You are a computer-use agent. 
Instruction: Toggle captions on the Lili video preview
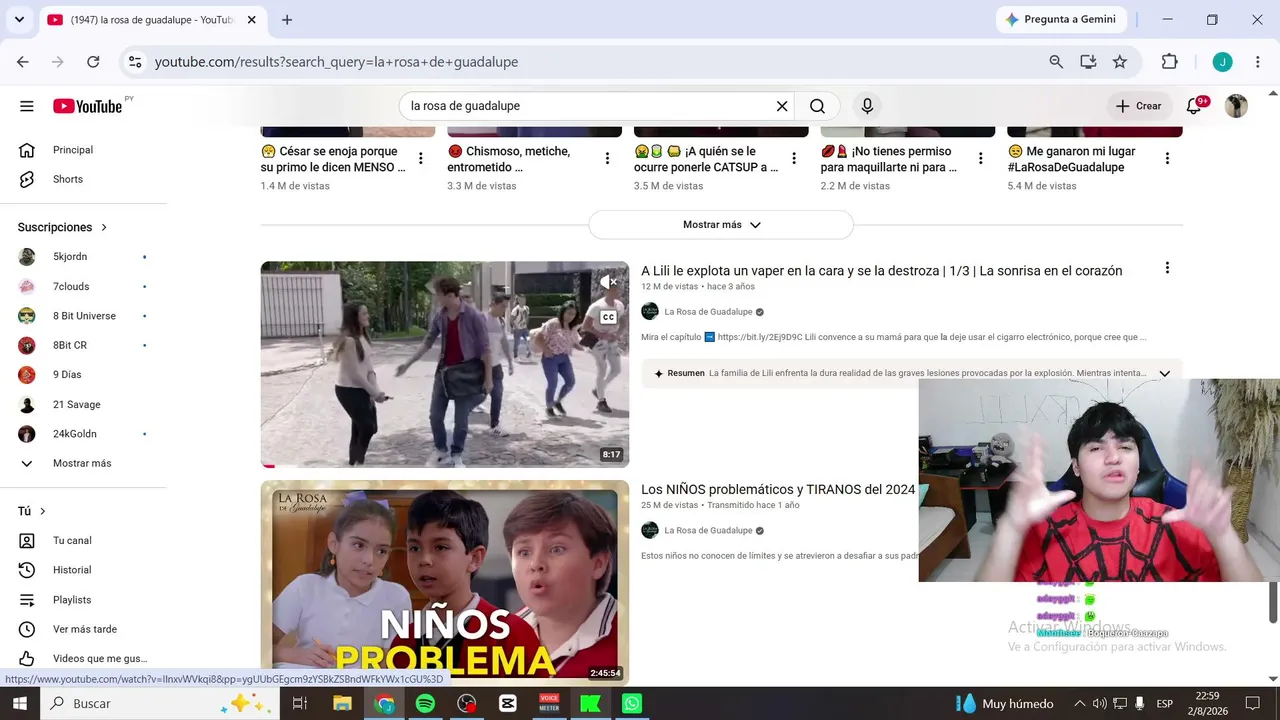[x=608, y=318]
